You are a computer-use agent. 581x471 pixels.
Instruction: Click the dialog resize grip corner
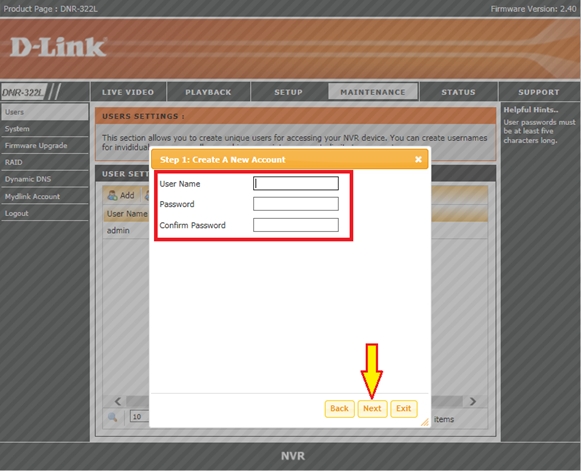(x=425, y=422)
